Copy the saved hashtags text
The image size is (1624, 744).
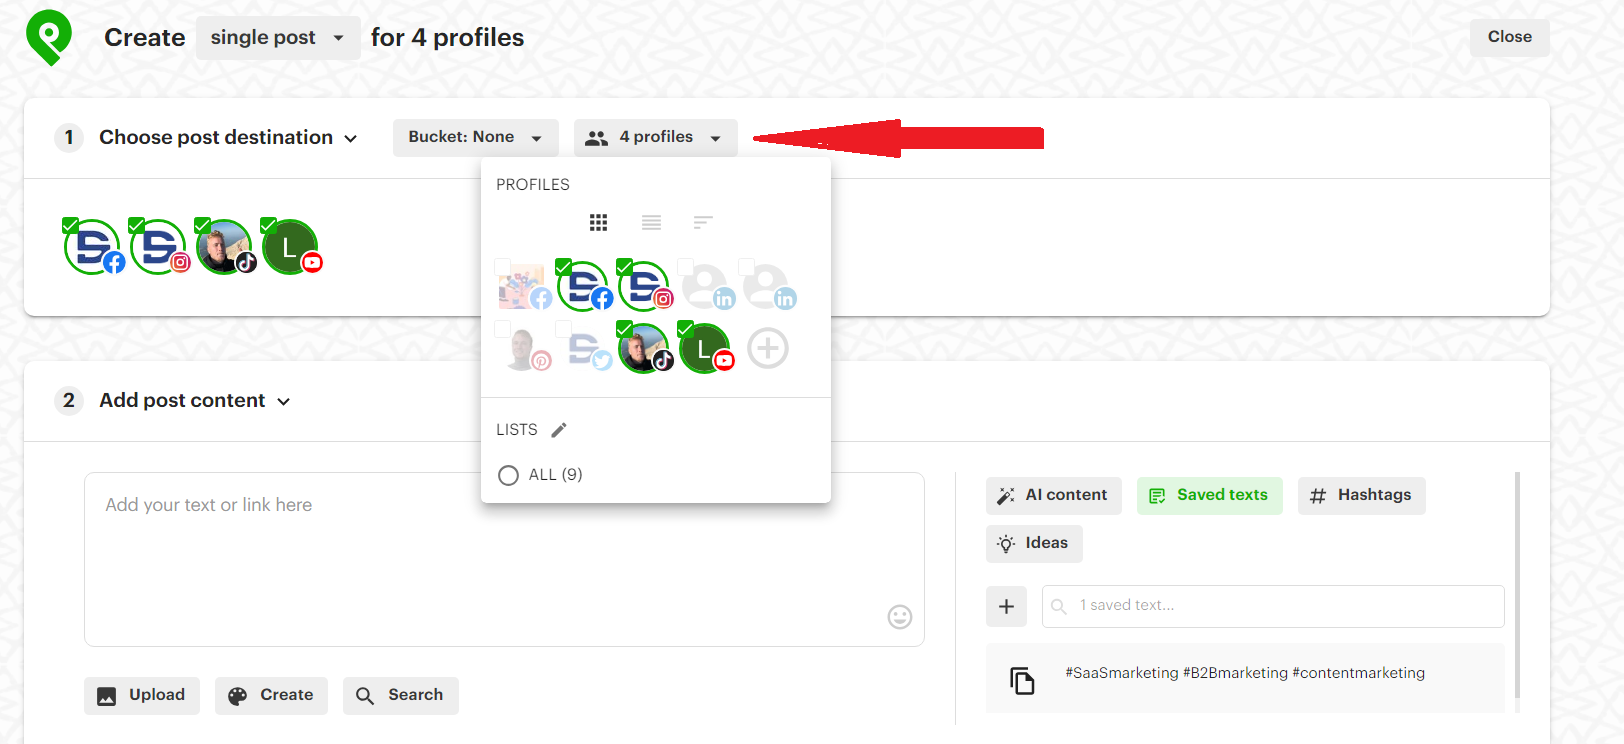pos(1022,681)
